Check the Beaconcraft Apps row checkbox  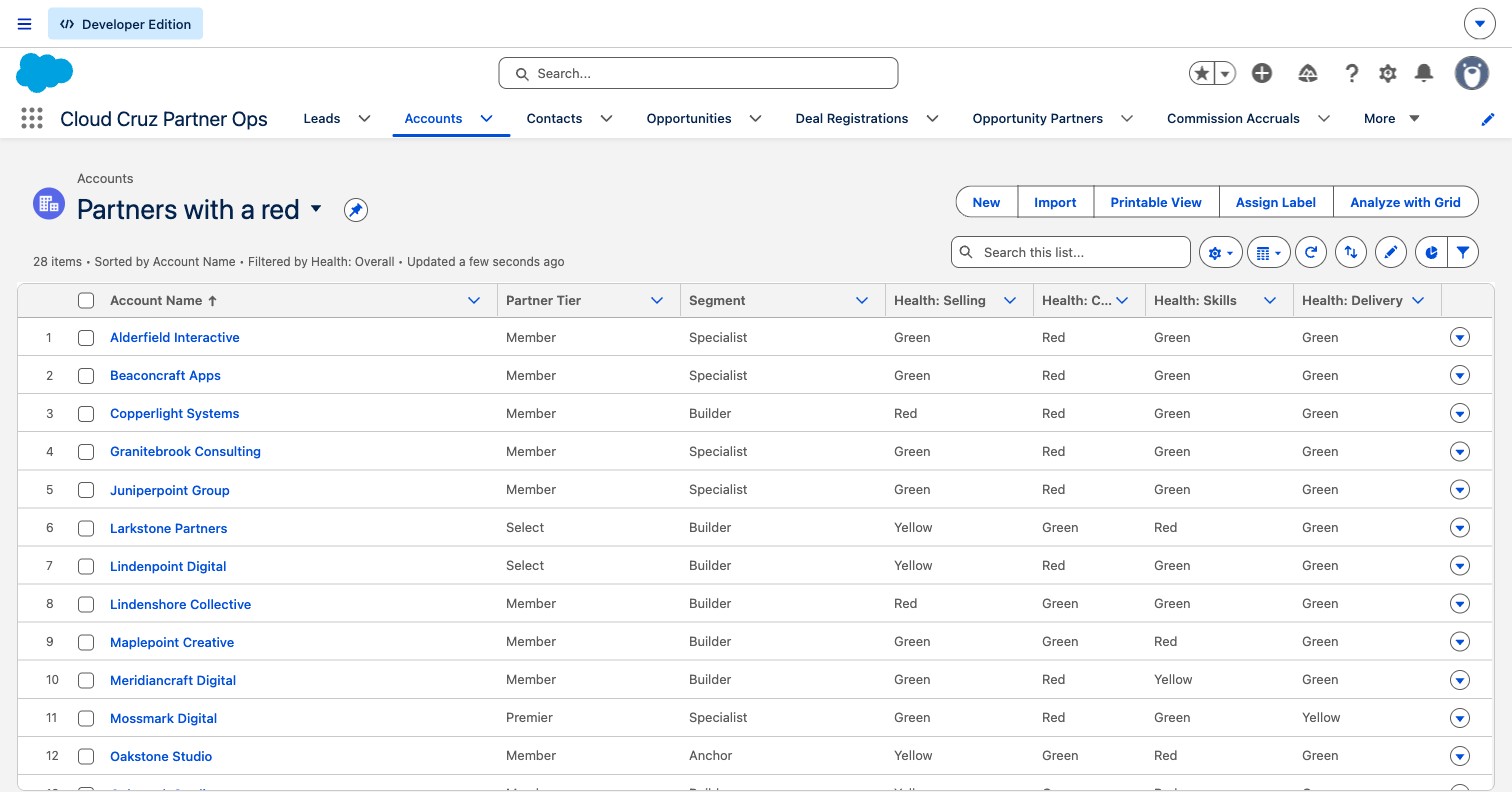pos(86,376)
